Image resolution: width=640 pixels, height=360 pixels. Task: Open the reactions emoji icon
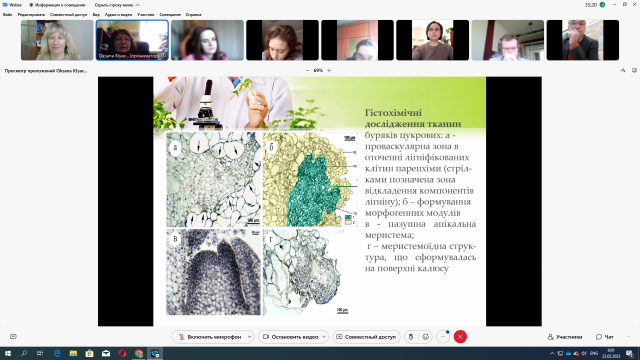425,337
